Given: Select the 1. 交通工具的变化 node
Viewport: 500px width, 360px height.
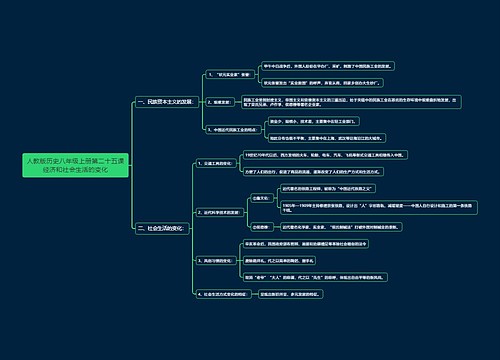Looking at the screenshot, I should [216, 163].
